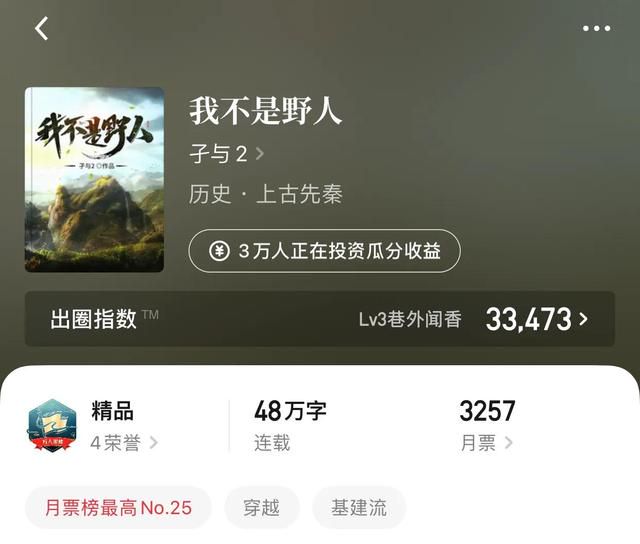This screenshot has height=544, width=640.
Task: Expand honors using chevron next to 4荣誉
Action: point(153,443)
